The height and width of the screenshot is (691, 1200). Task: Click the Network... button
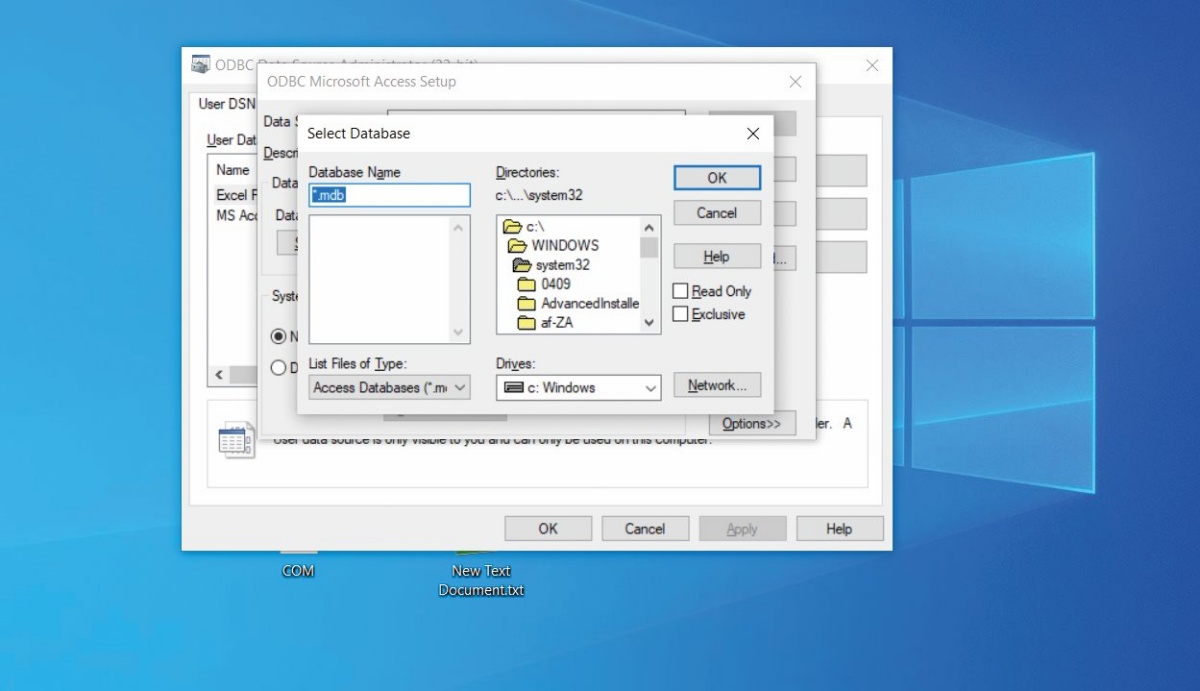[717, 386]
